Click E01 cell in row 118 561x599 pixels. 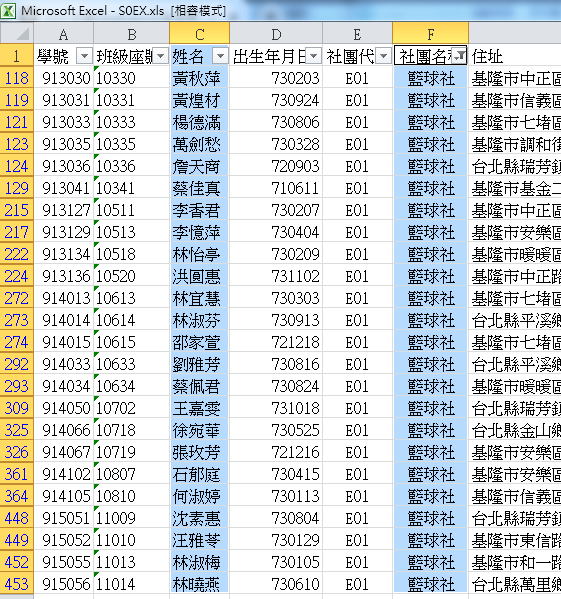357,78
